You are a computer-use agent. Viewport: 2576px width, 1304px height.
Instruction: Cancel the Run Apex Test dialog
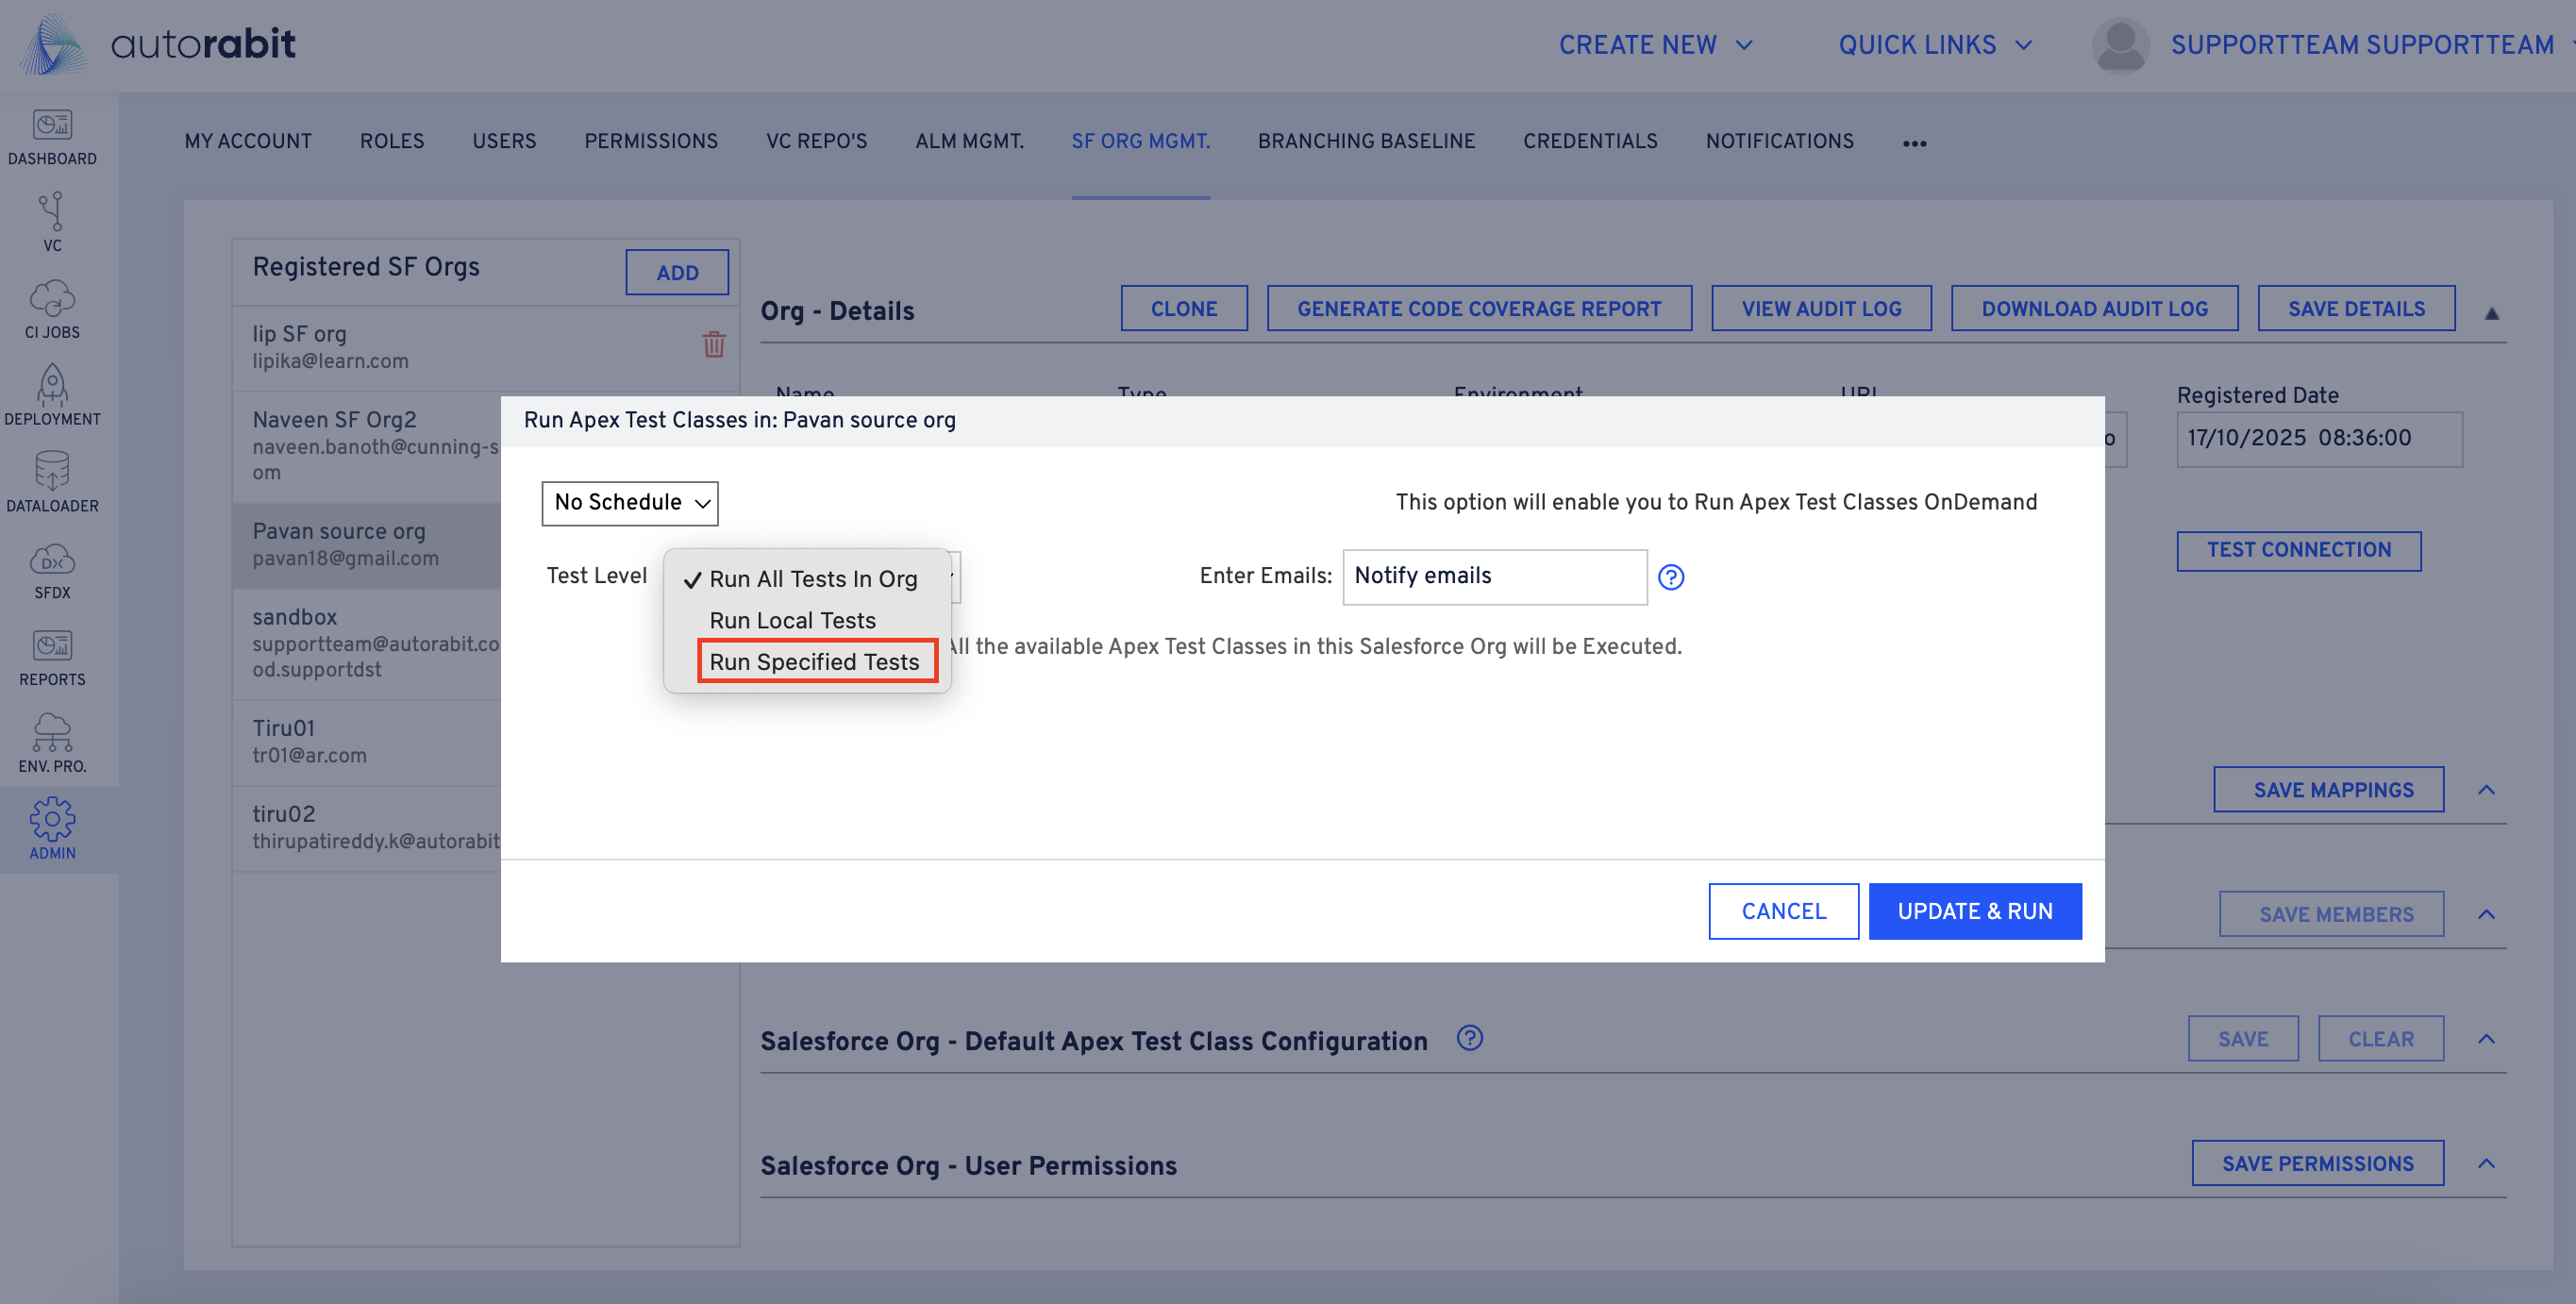click(x=1783, y=911)
